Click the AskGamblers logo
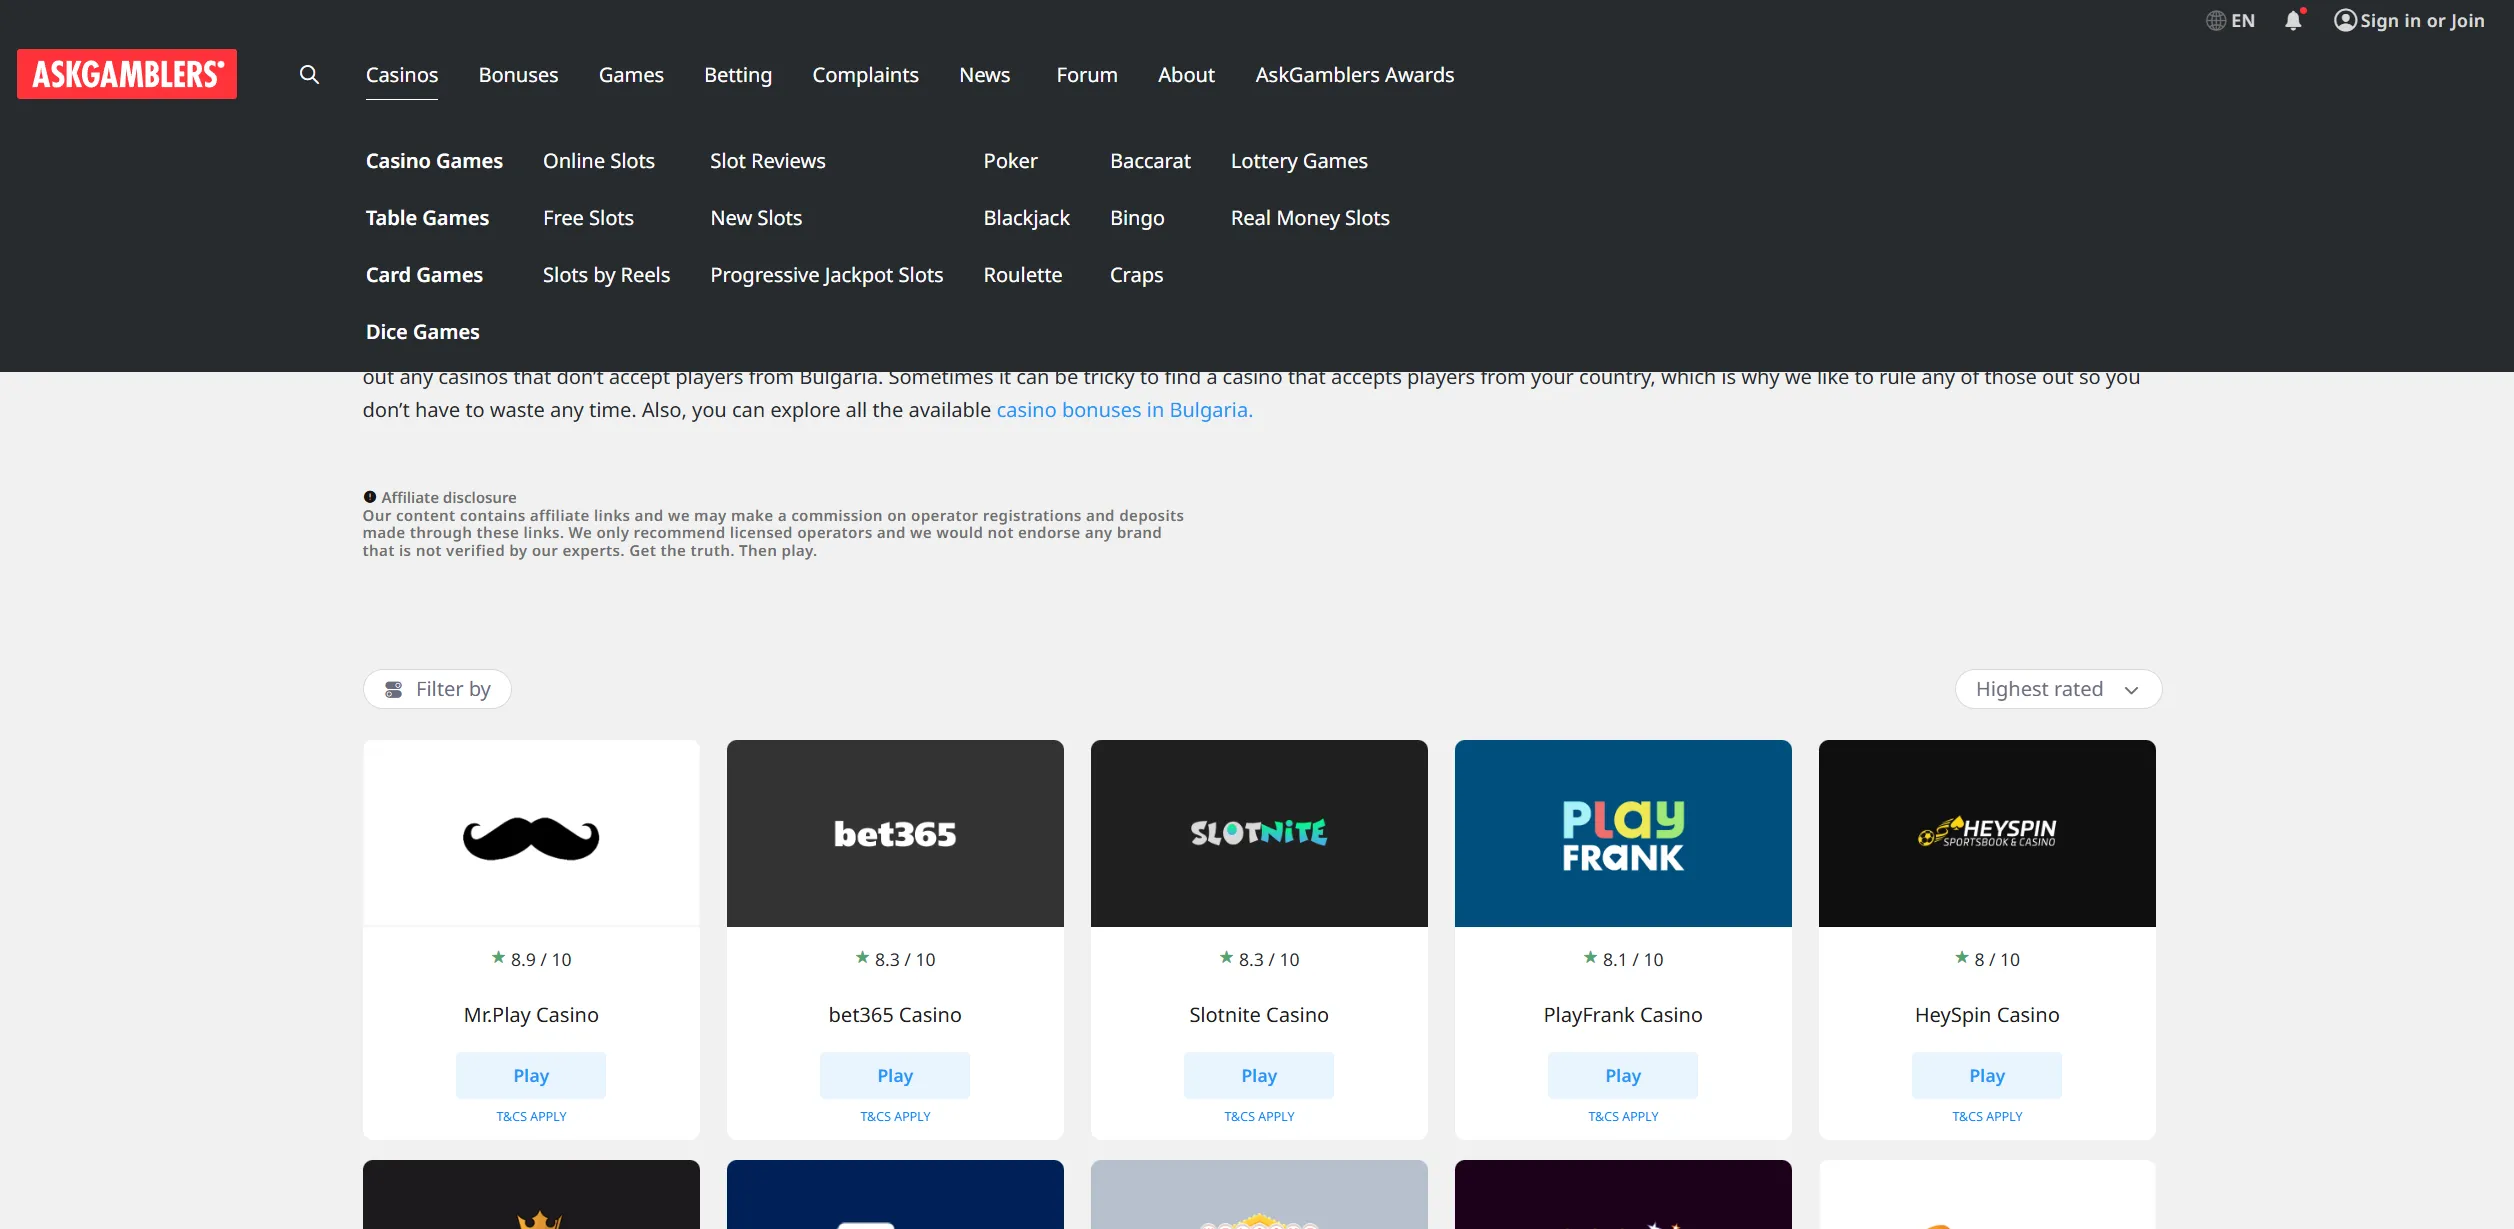The height and width of the screenshot is (1229, 2514). (x=127, y=74)
